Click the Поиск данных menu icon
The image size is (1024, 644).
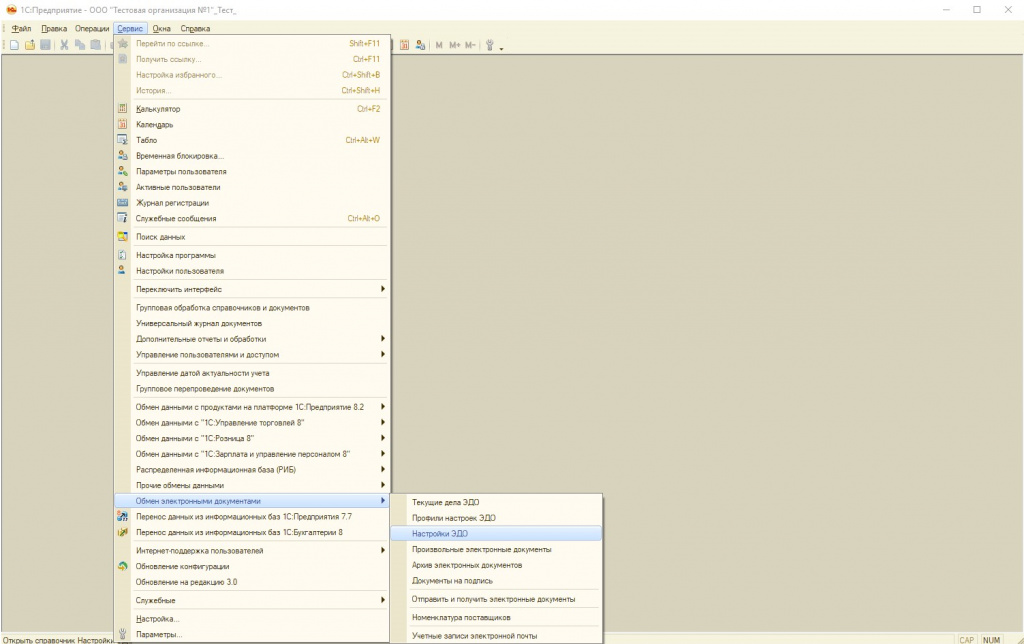click(x=122, y=236)
